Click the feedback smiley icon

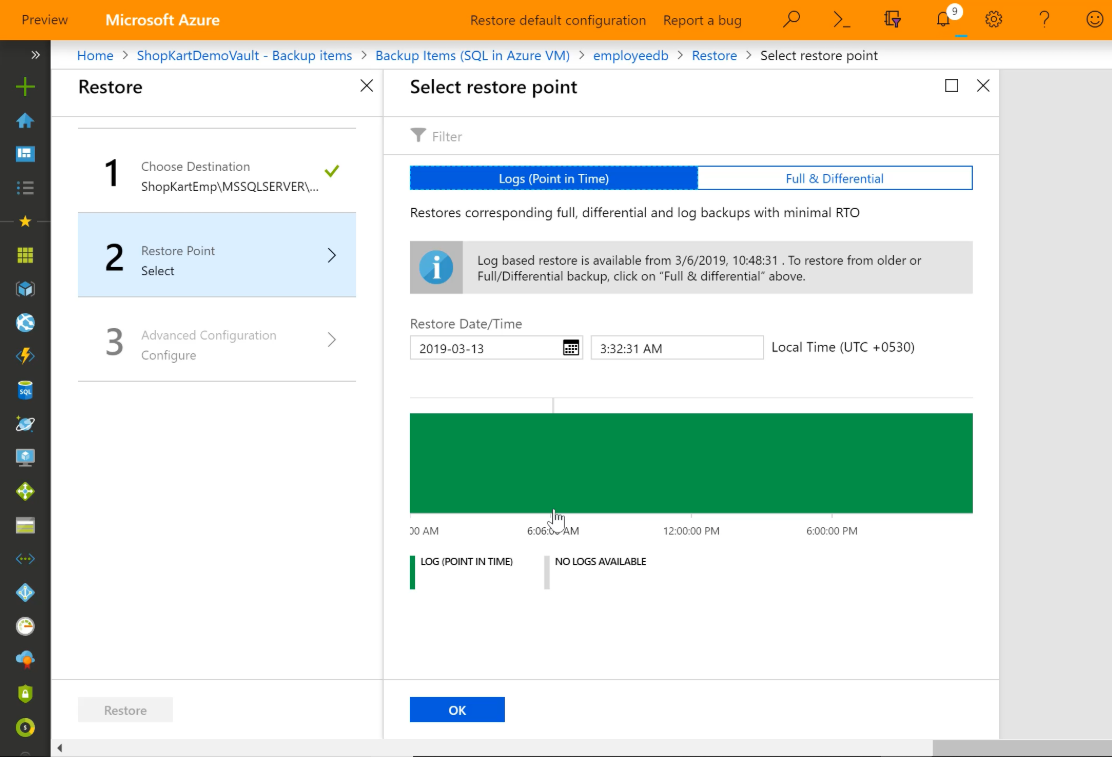(1094, 20)
